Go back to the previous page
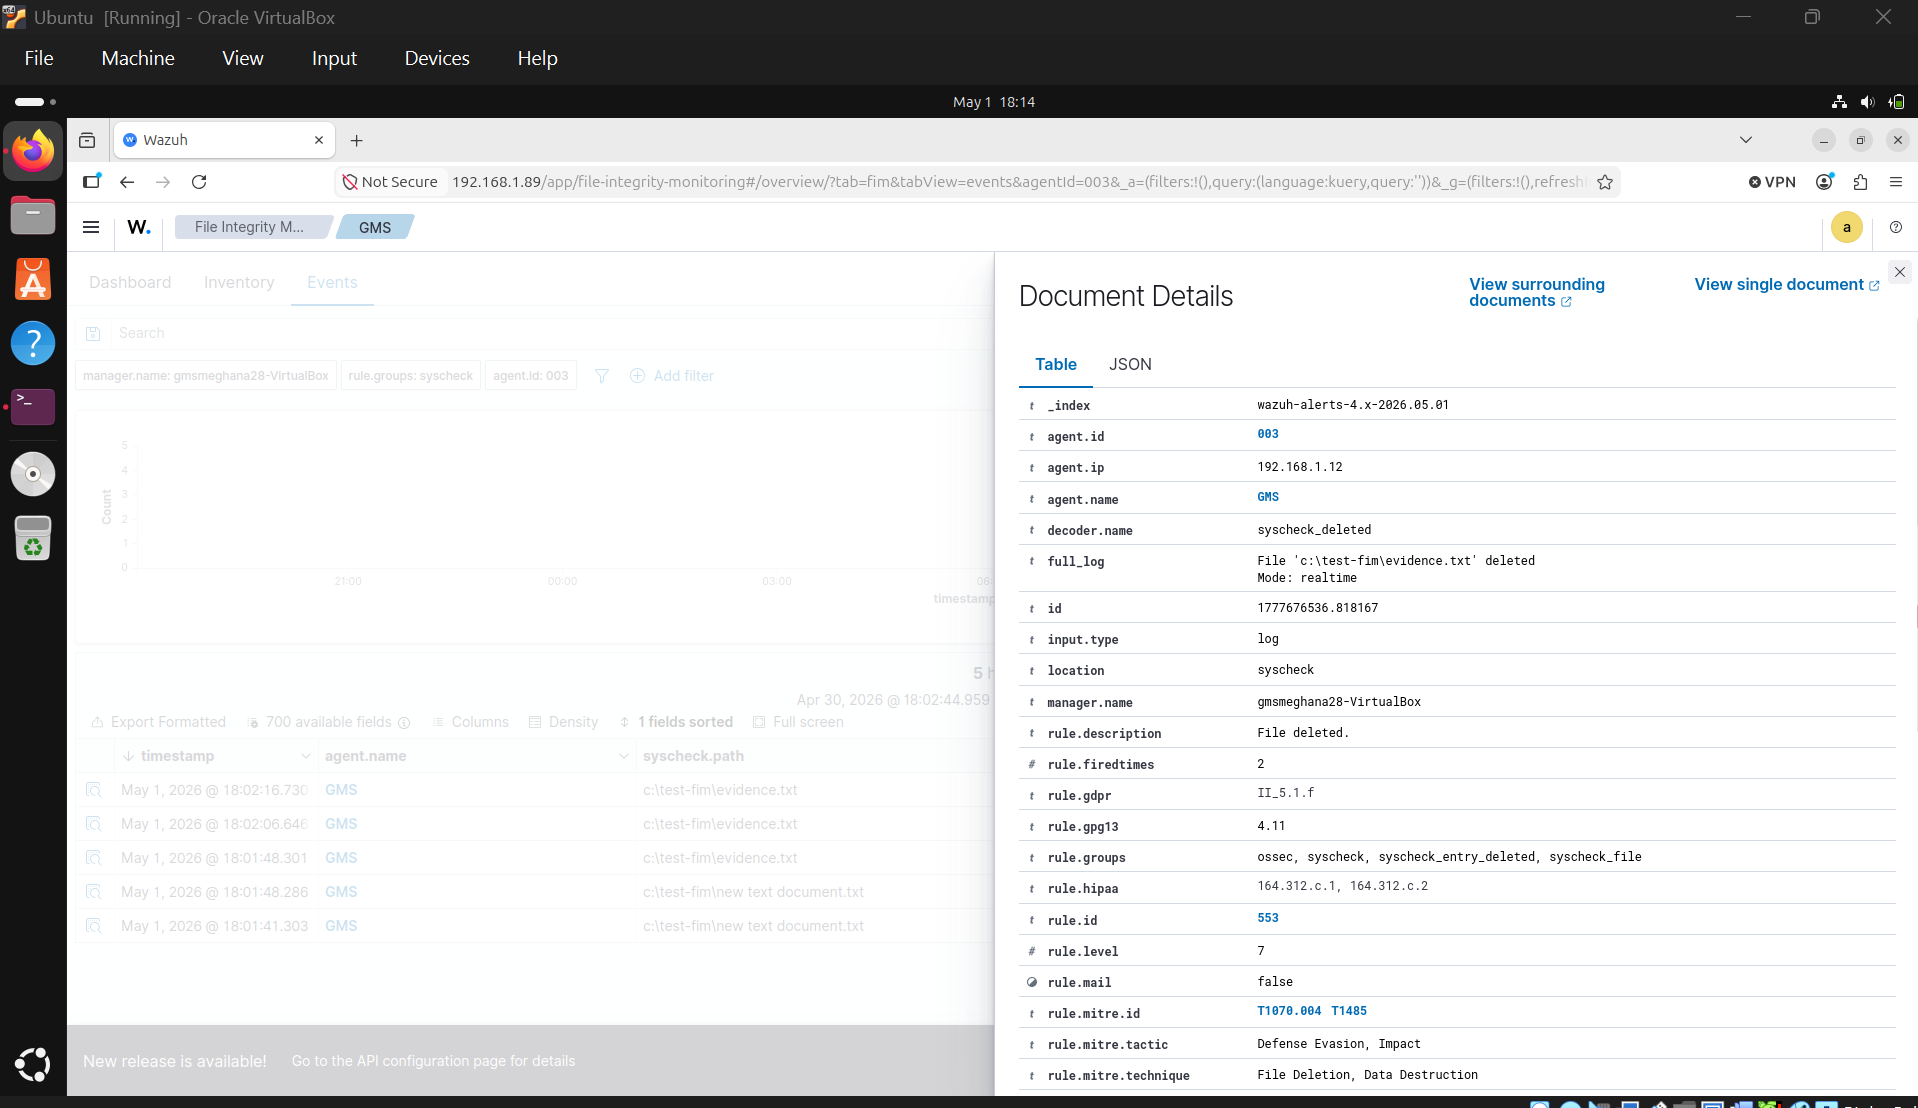 (x=127, y=182)
